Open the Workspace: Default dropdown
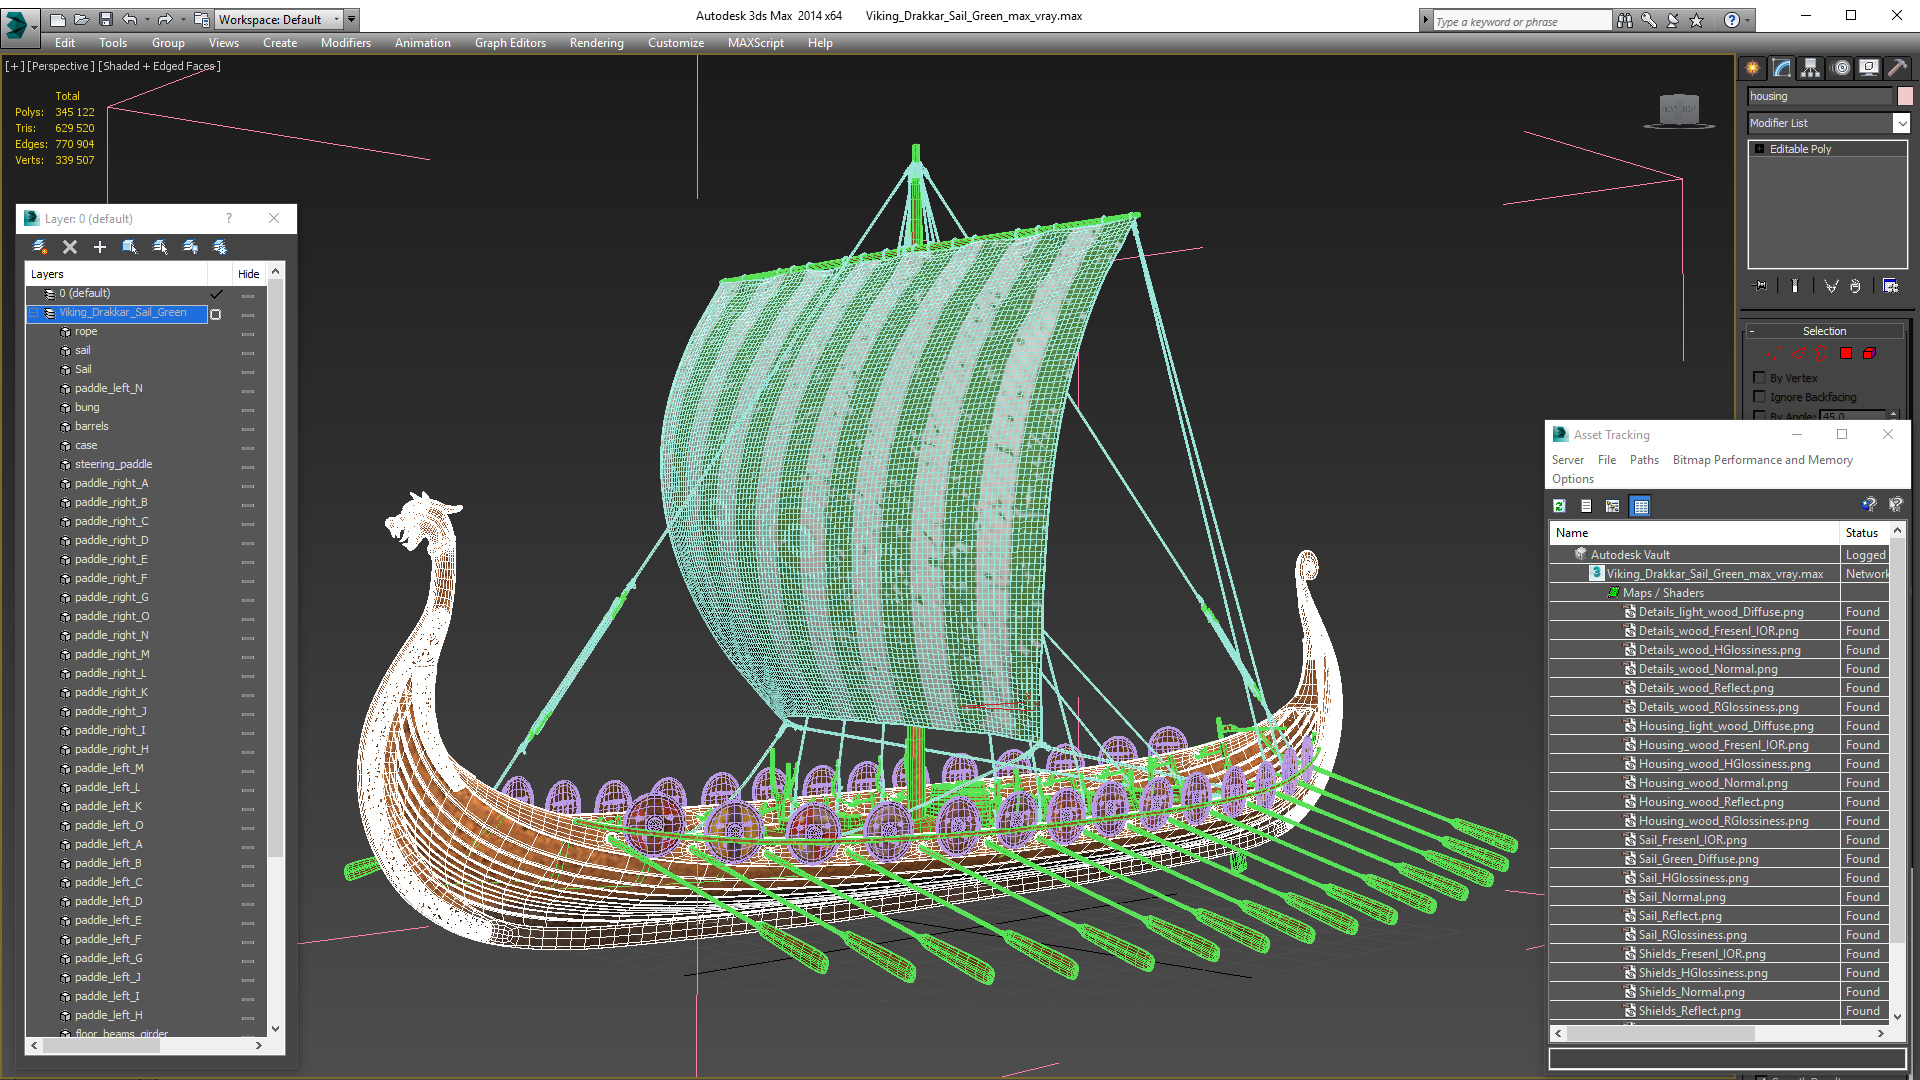 click(279, 19)
